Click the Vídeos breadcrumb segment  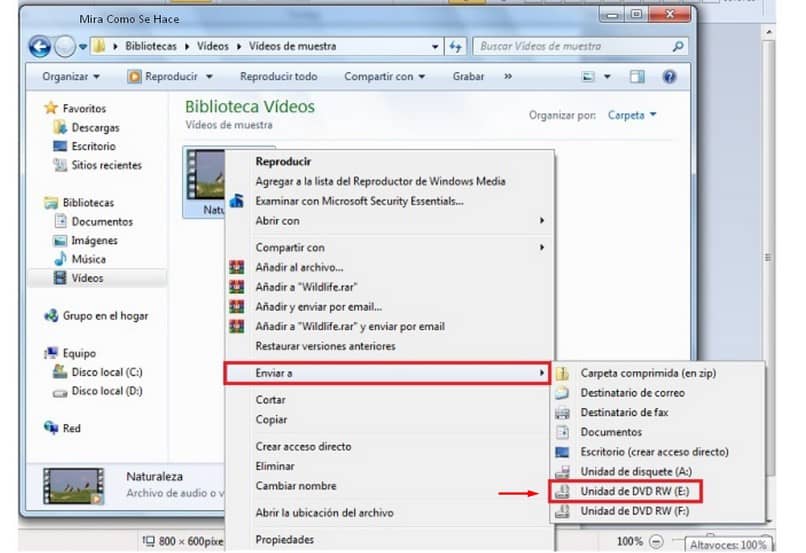pos(213,46)
